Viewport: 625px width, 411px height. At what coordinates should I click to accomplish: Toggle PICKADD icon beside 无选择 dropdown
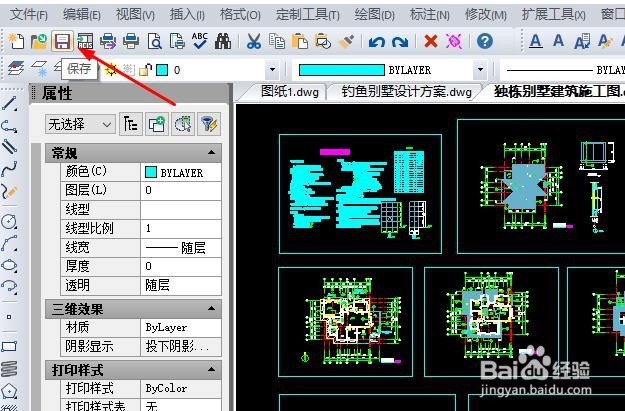(131, 124)
